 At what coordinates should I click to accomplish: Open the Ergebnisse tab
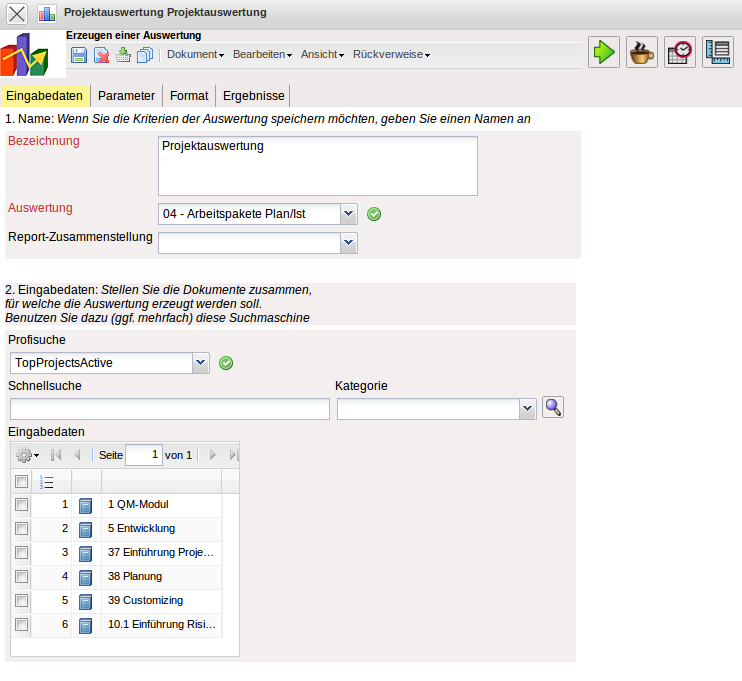(x=253, y=96)
